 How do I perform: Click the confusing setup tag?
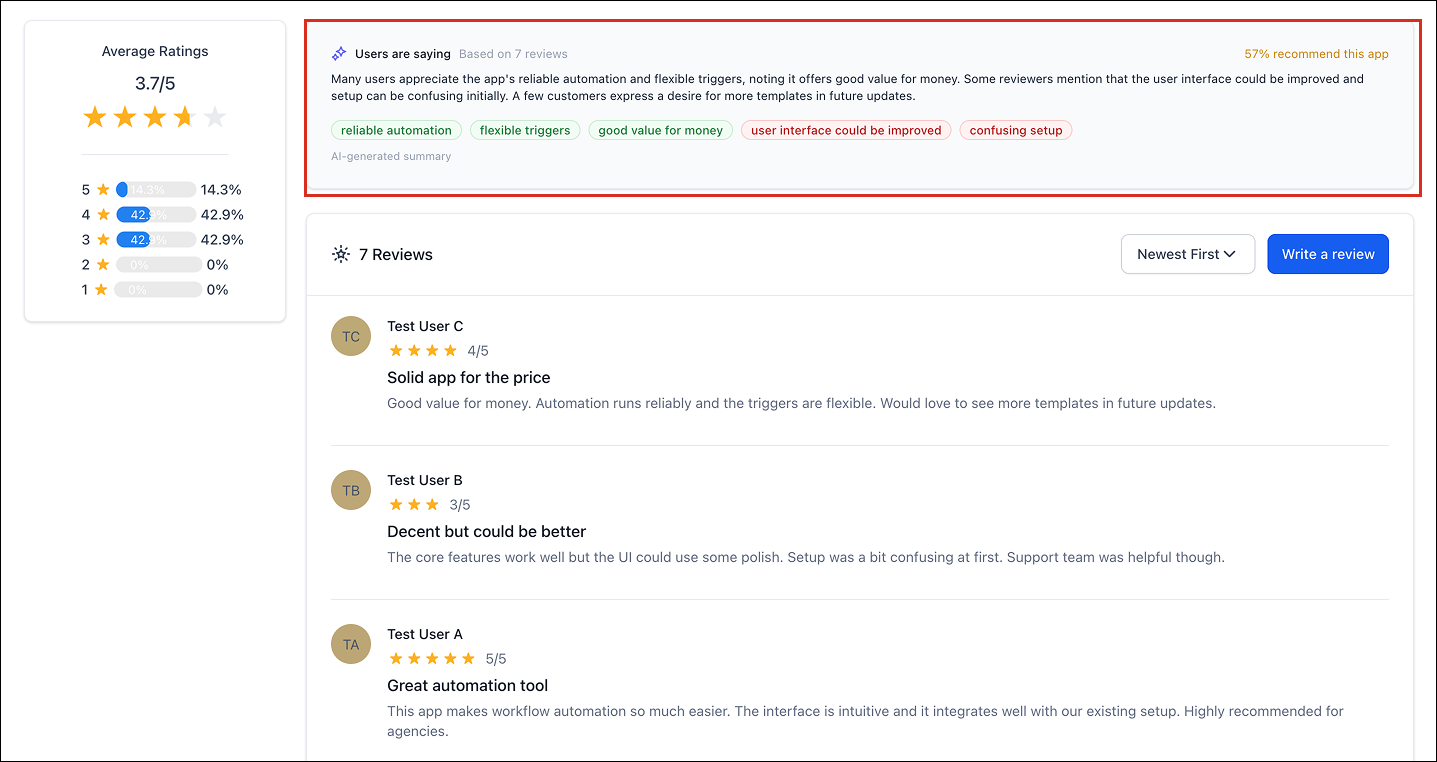click(x=1016, y=130)
